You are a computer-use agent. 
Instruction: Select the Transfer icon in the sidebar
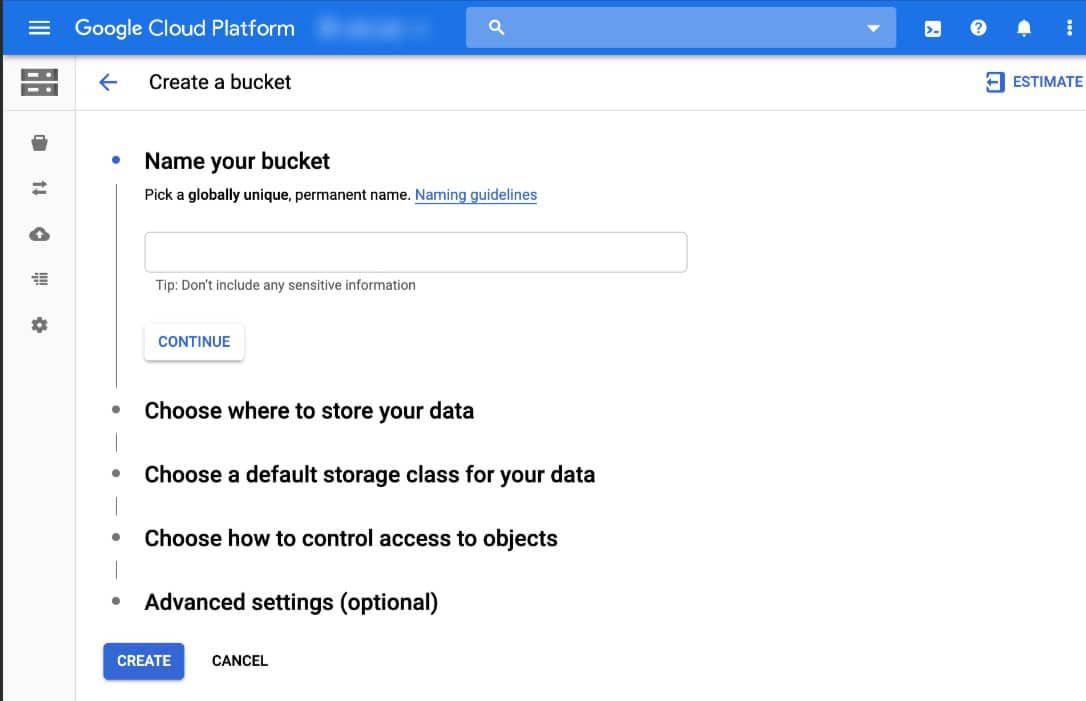[39, 188]
